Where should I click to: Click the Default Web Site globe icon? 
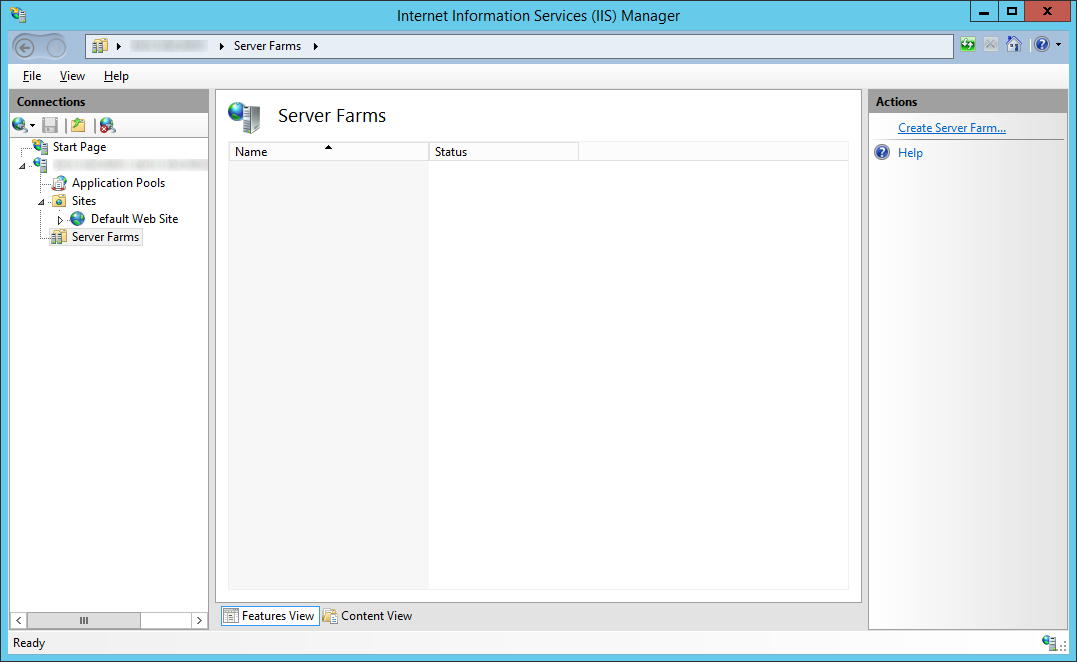(x=78, y=218)
